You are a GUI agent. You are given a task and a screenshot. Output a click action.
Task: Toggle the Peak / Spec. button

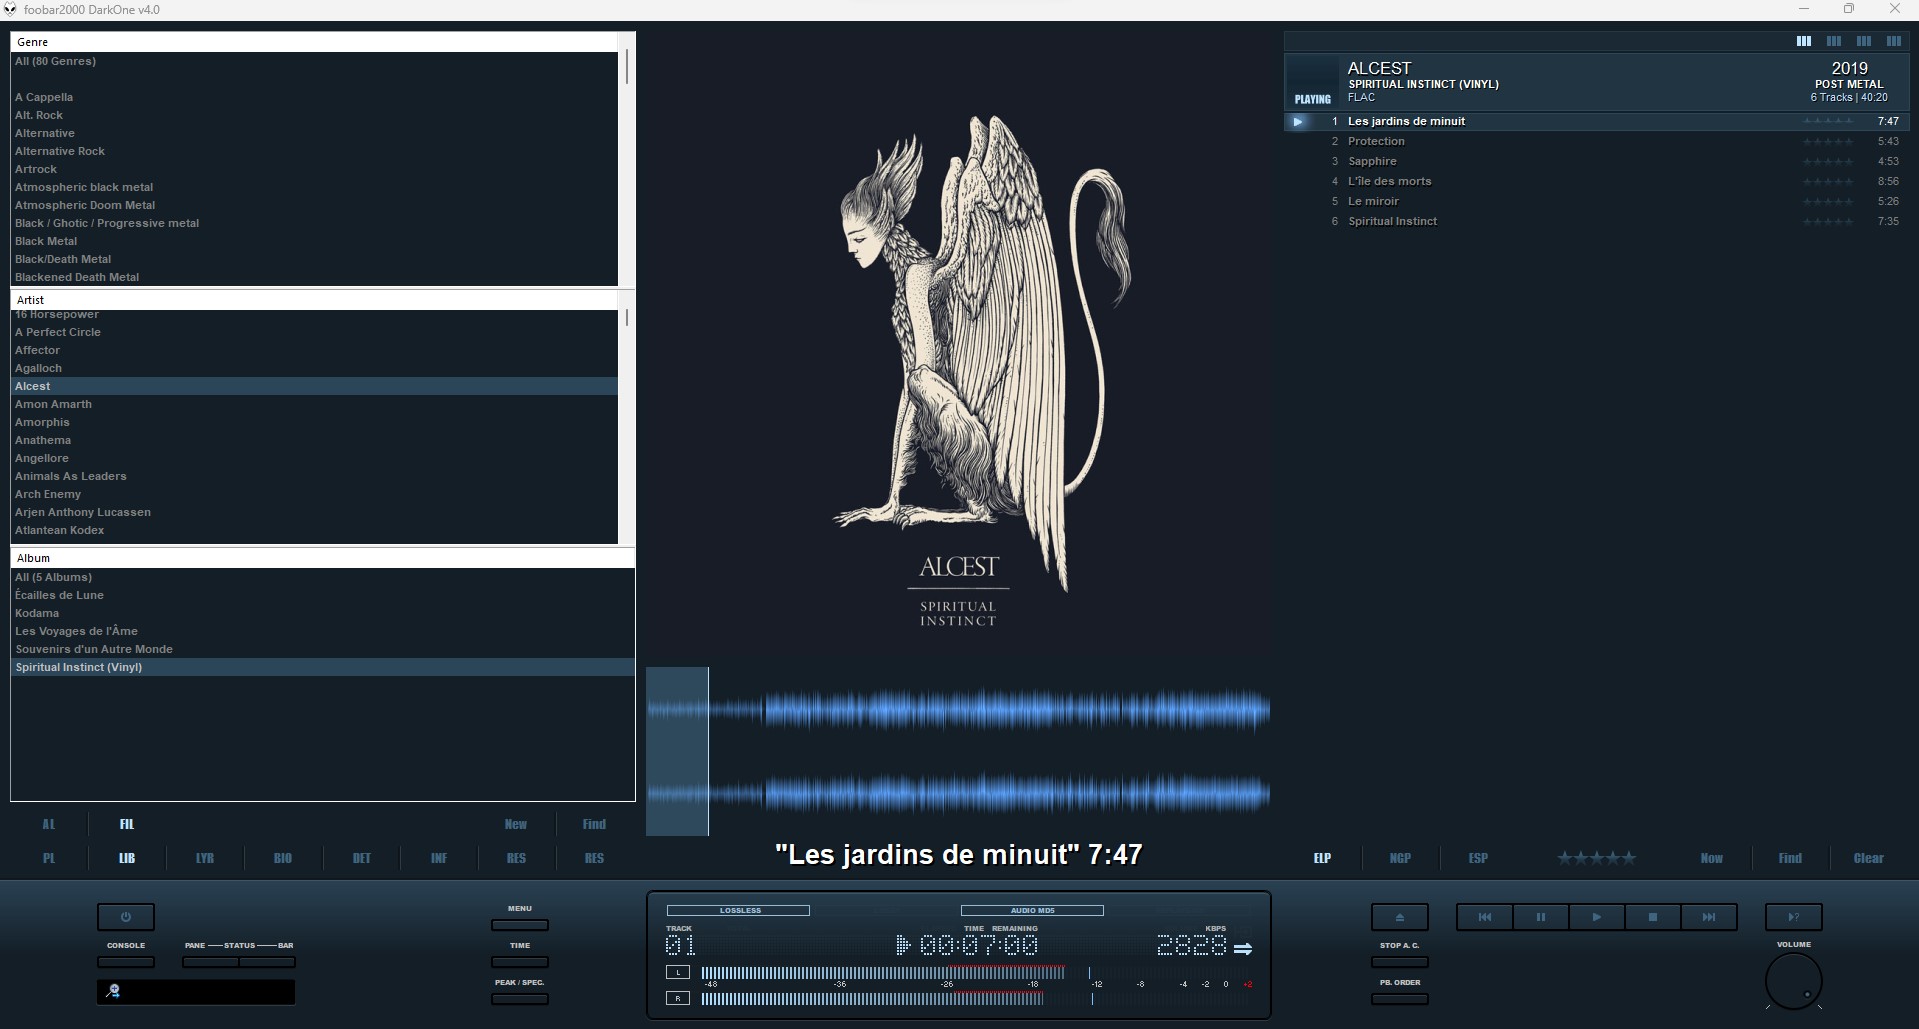pyautogui.click(x=520, y=999)
